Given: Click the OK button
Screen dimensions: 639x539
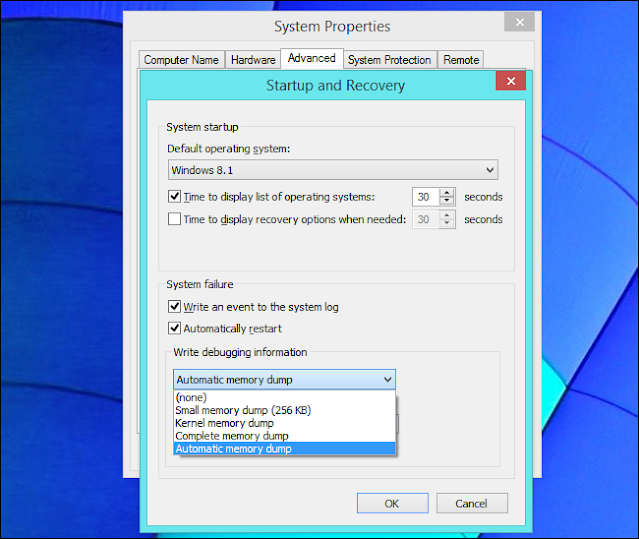Looking at the screenshot, I should pos(392,504).
